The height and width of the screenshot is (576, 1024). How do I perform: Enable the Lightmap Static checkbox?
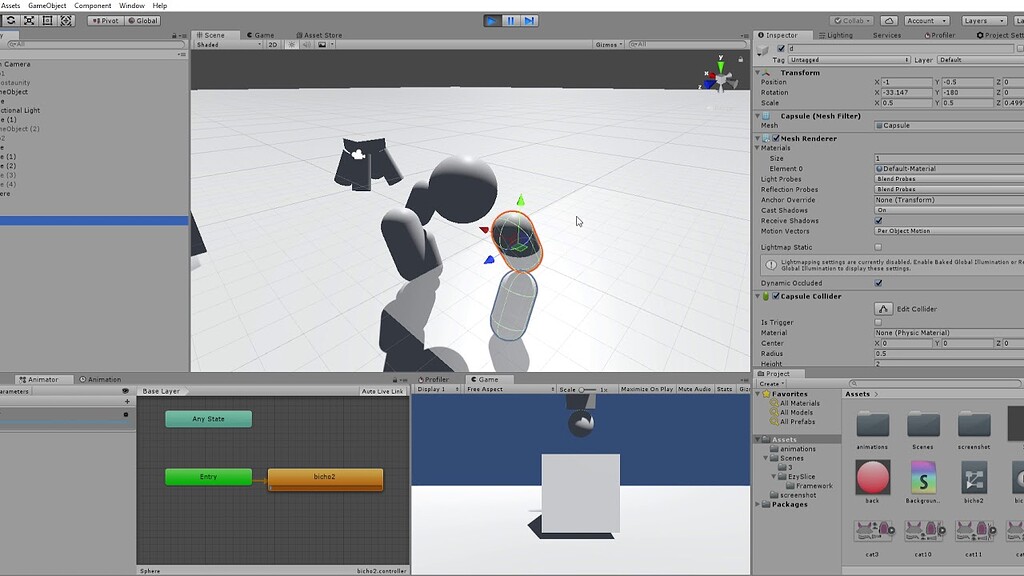[878, 247]
